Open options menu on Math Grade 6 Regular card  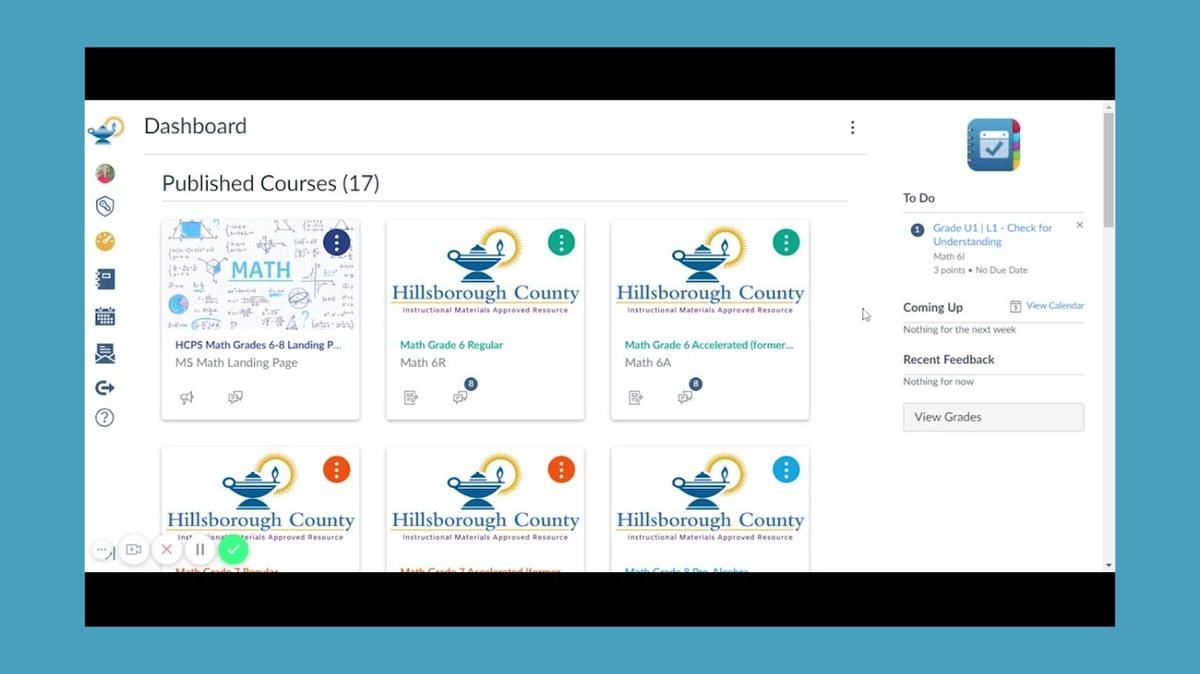561,242
